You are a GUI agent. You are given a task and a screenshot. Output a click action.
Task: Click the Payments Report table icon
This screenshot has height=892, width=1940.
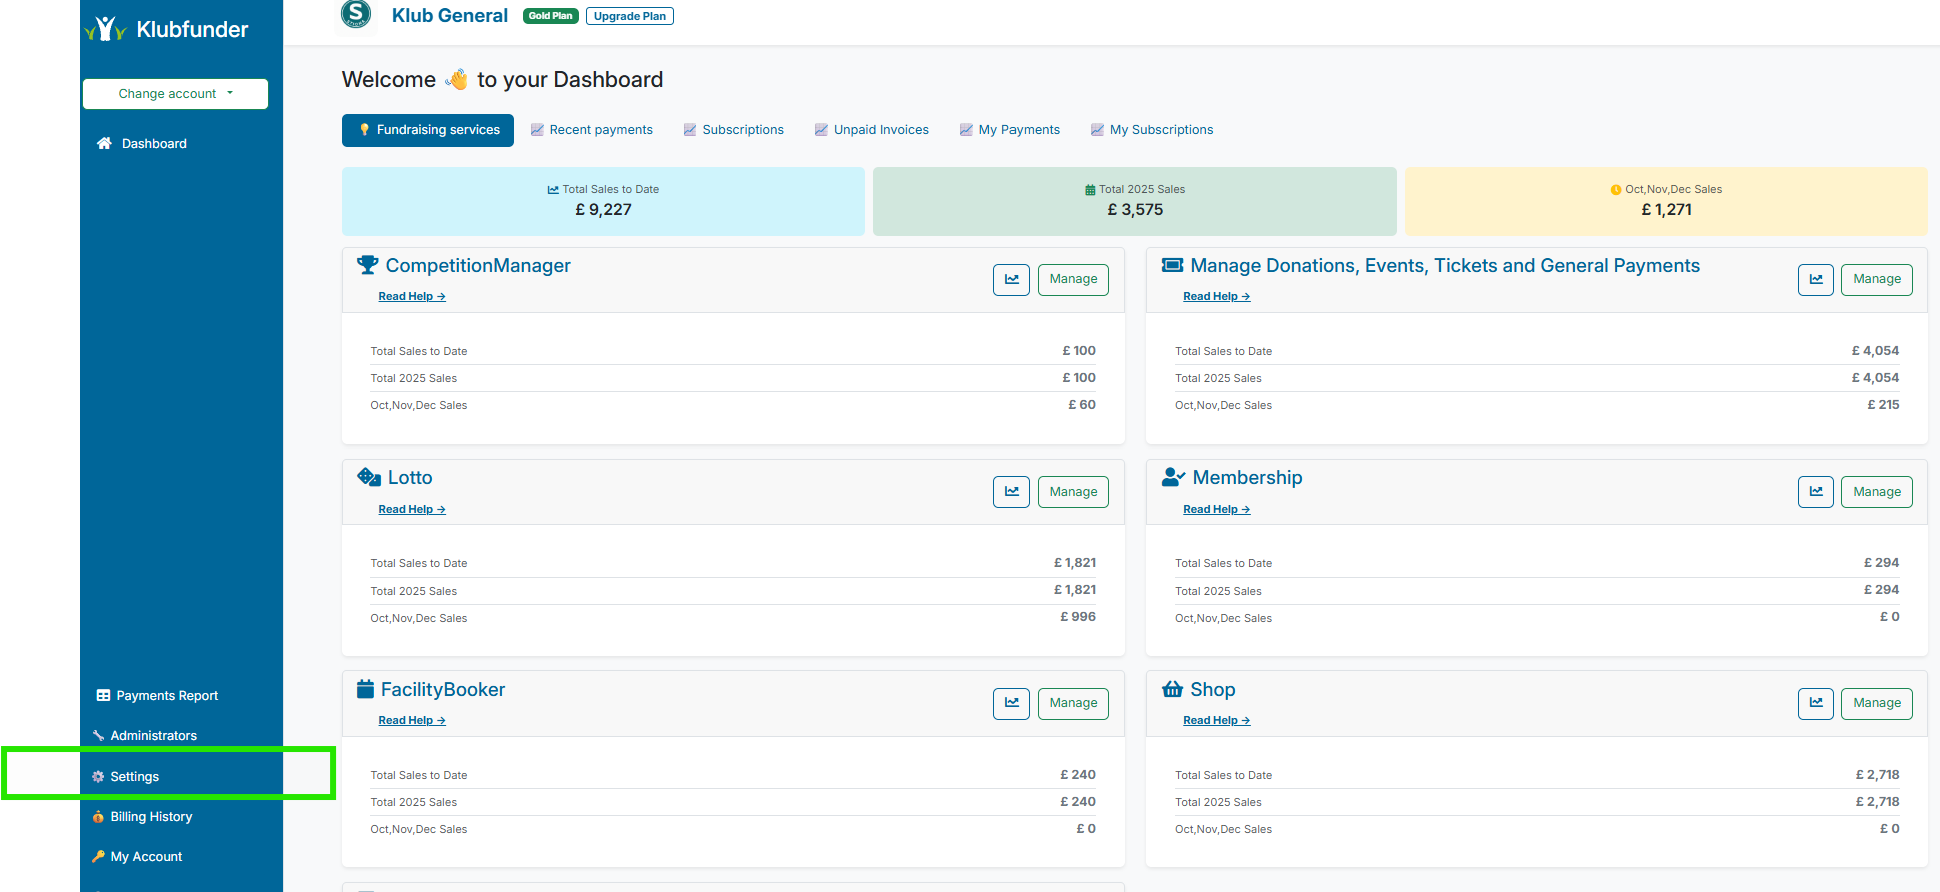pos(103,695)
